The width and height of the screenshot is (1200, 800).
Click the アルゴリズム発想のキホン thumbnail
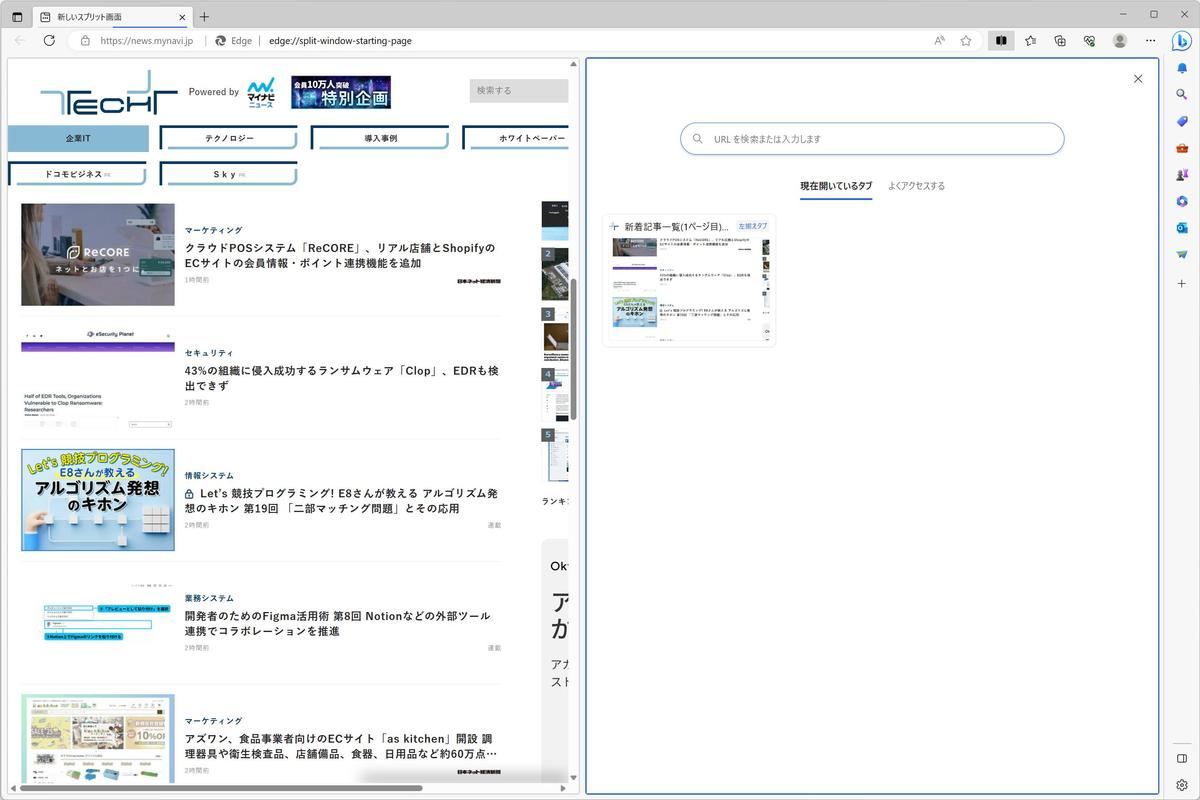(x=98, y=500)
